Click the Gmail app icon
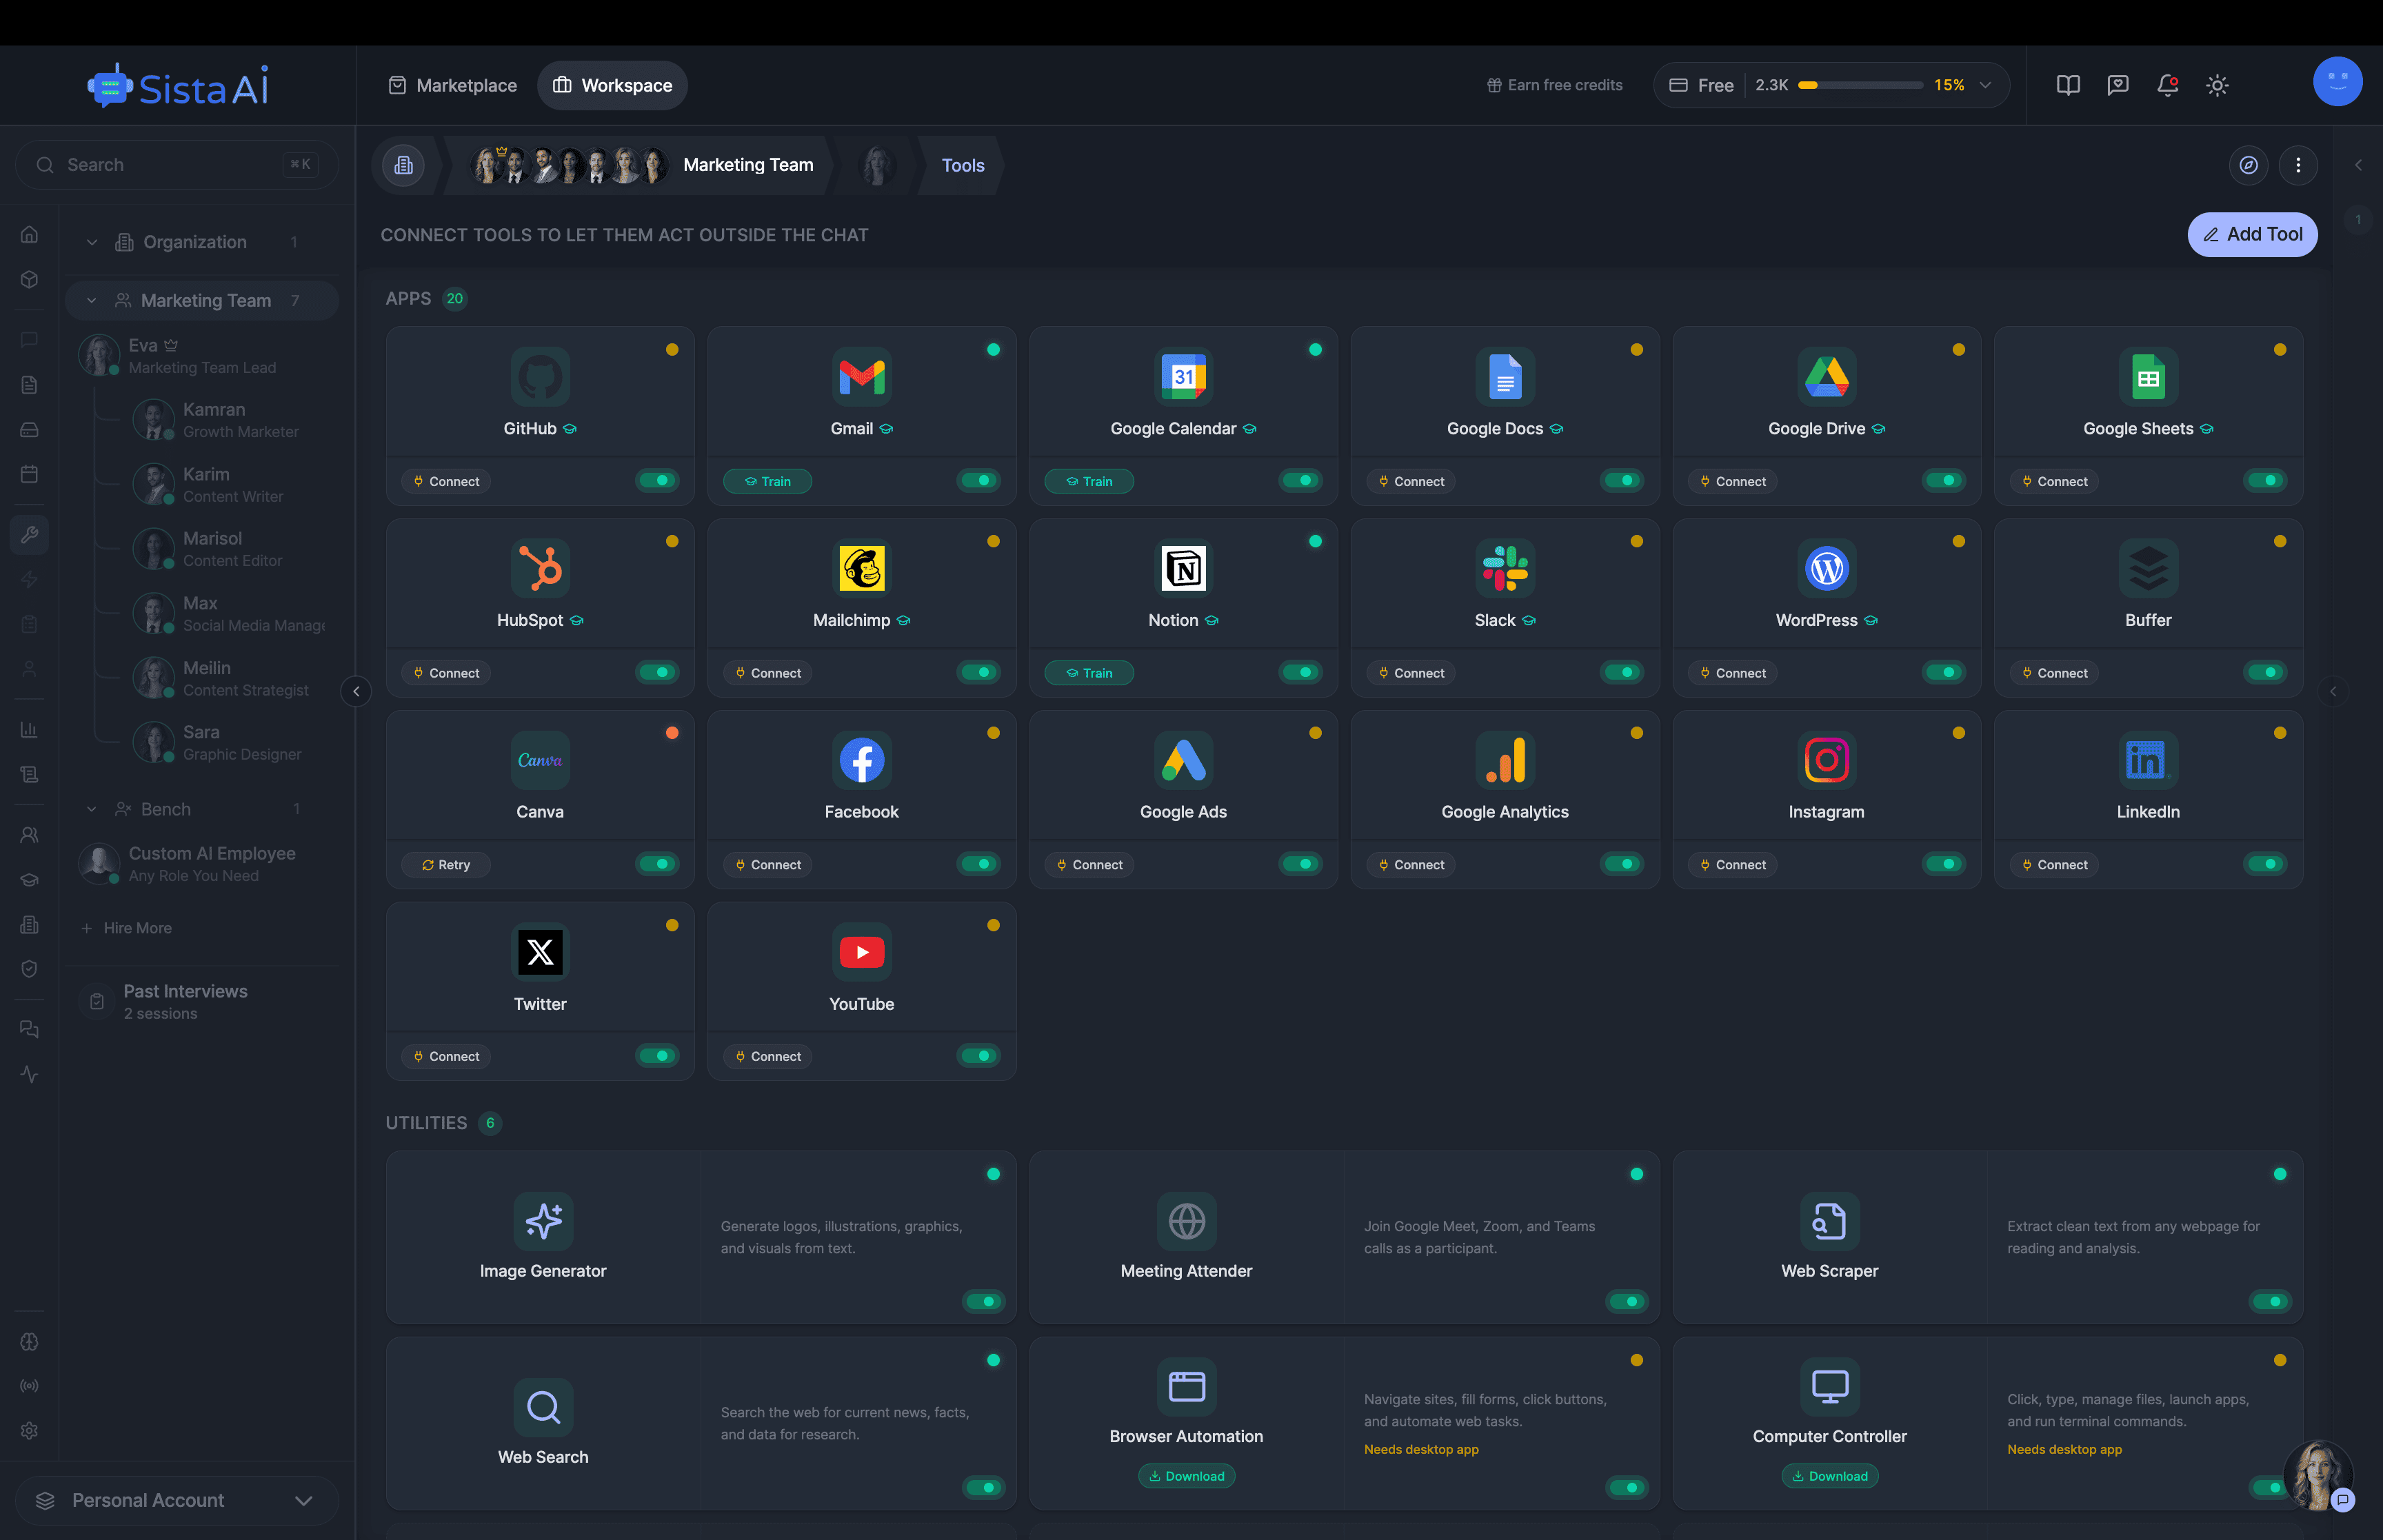The width and height of the screenshot is (2383, 1540). coord(861,377)
